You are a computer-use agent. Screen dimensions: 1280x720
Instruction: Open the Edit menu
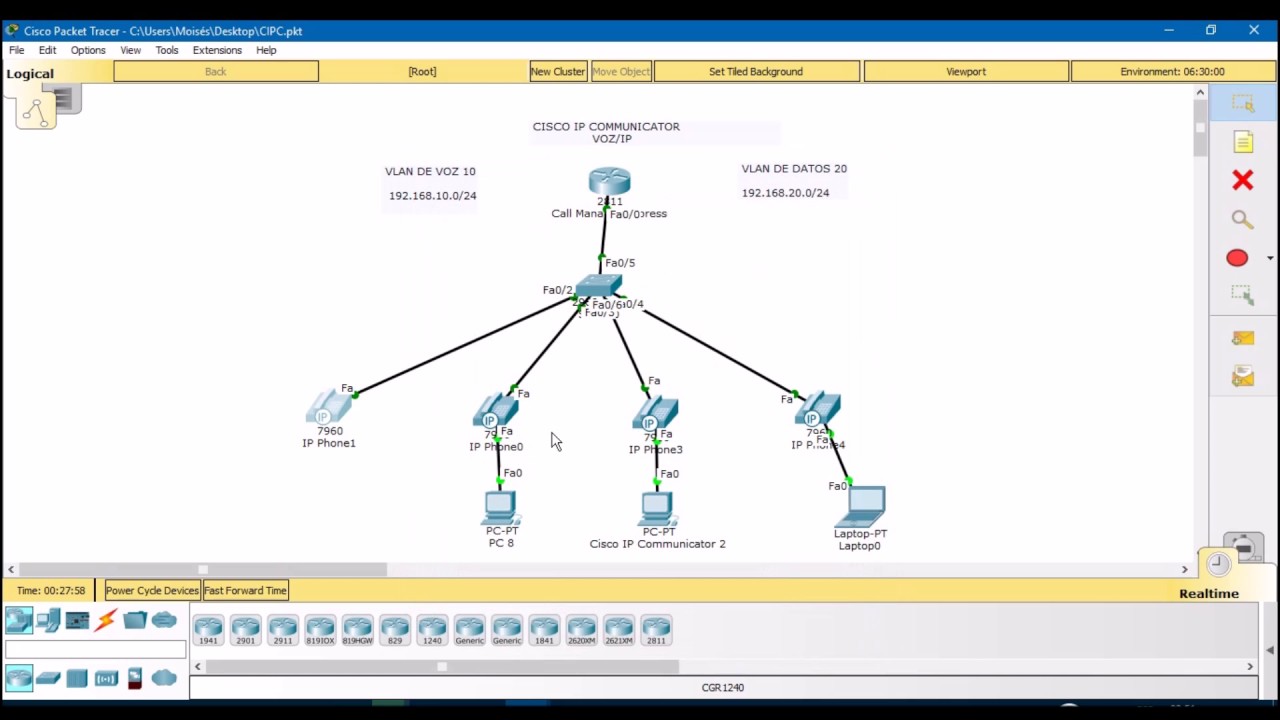click(x=47, y=50)
